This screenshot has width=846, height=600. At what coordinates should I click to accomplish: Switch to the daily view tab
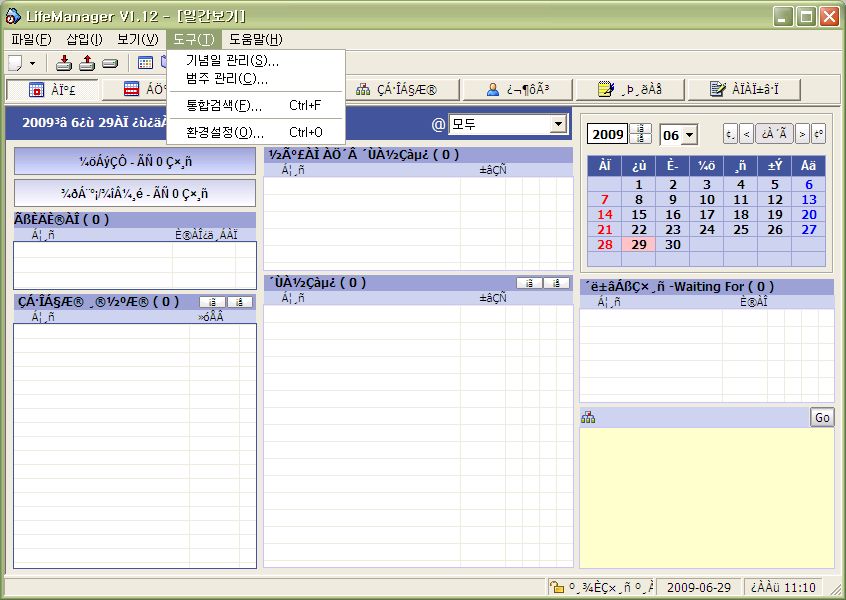coord(52,90)
